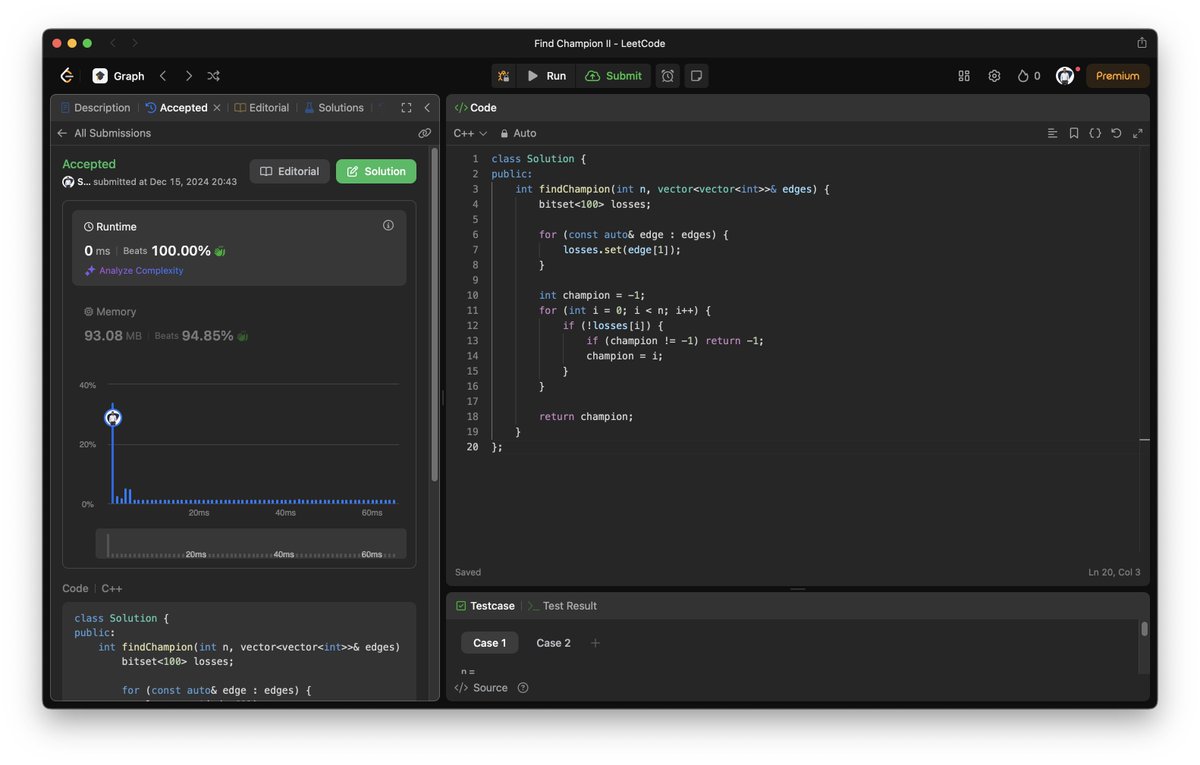1200x765 pixels.
Task: Copy submission link icon
Action: (x=425, y=133)
